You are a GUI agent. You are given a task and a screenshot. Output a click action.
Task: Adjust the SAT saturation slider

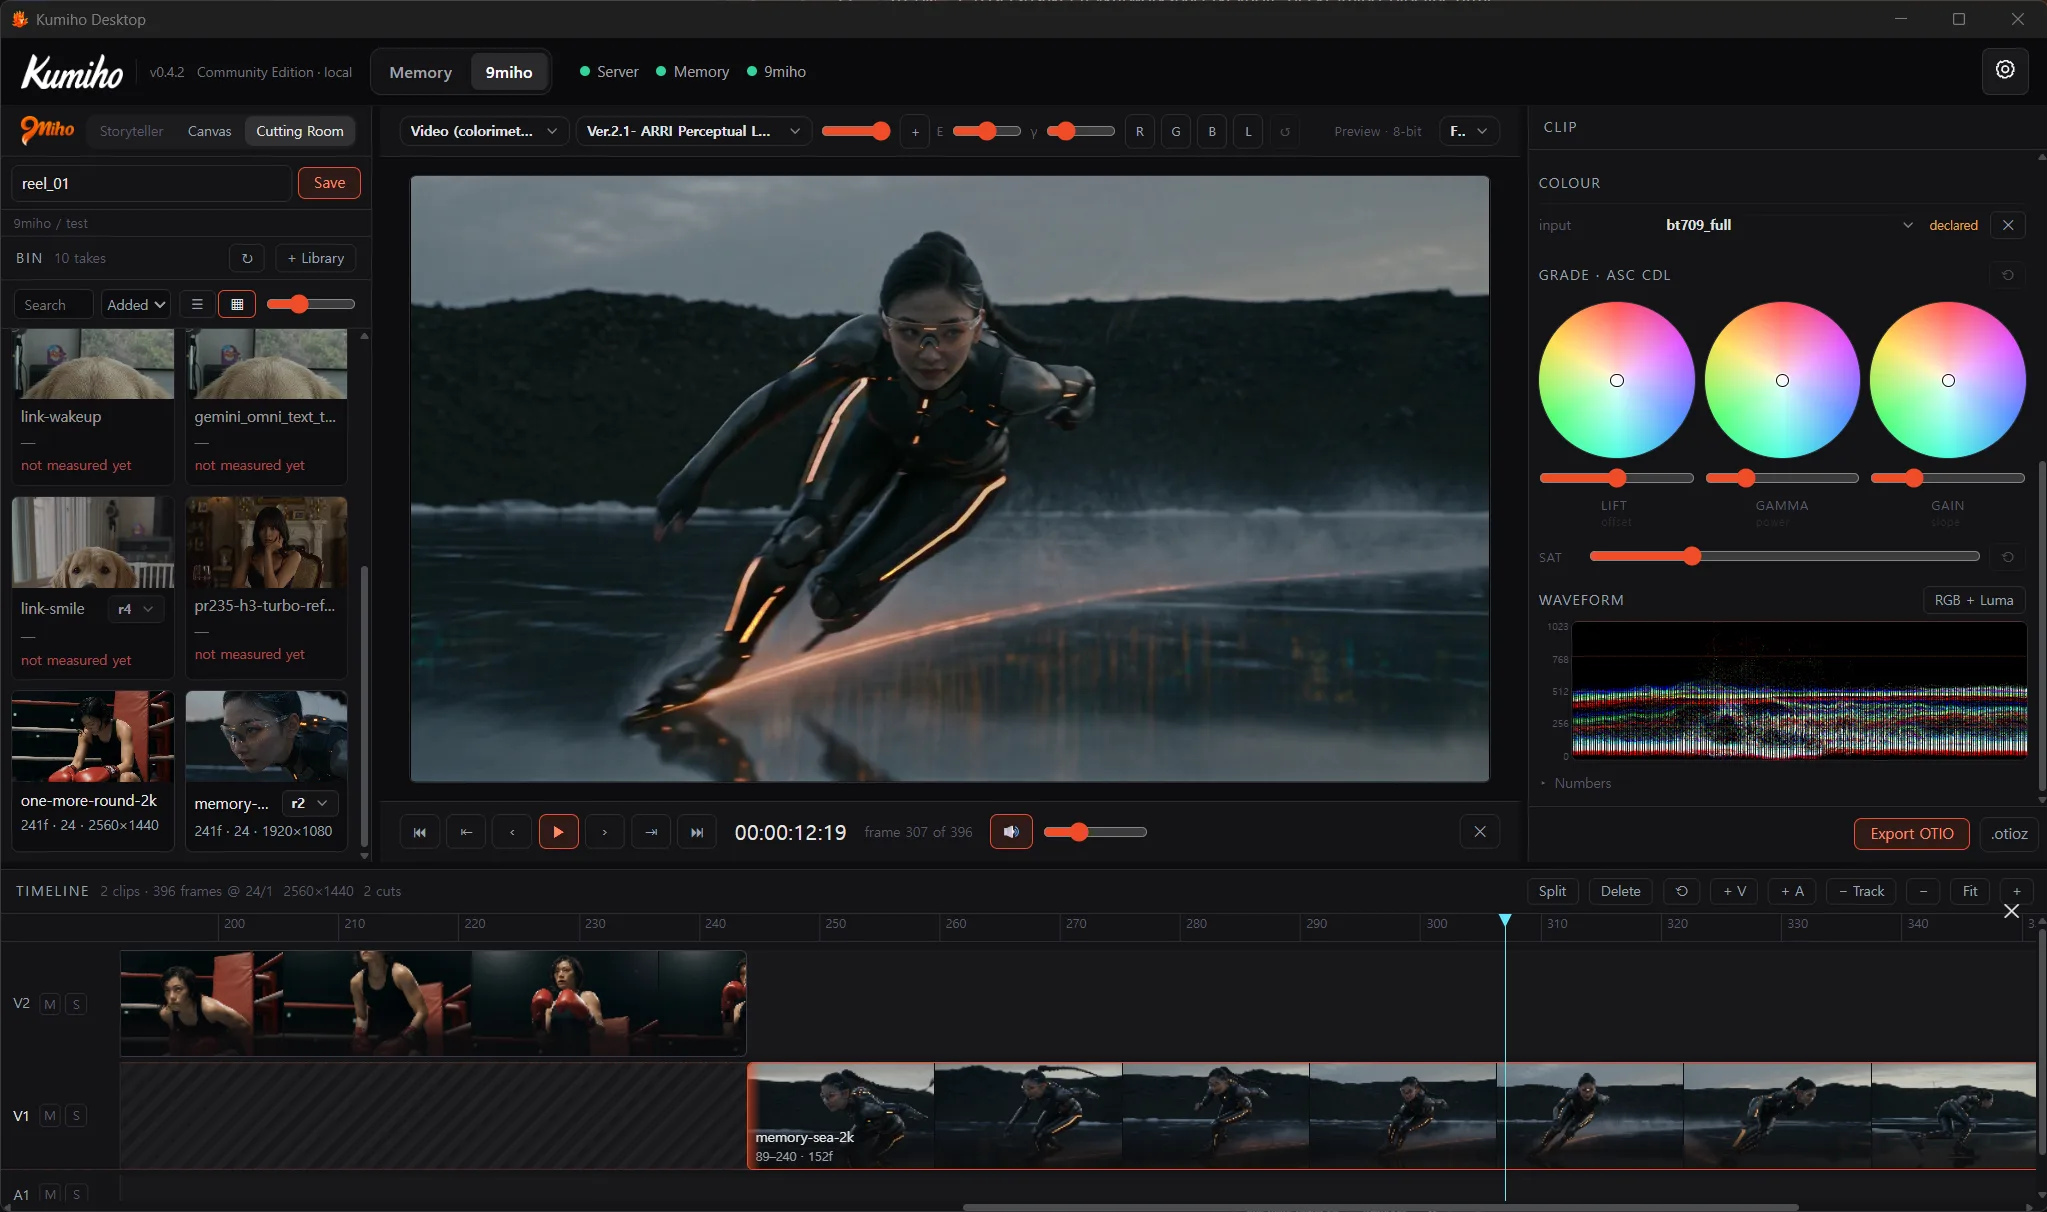(x=1784, y=556)
